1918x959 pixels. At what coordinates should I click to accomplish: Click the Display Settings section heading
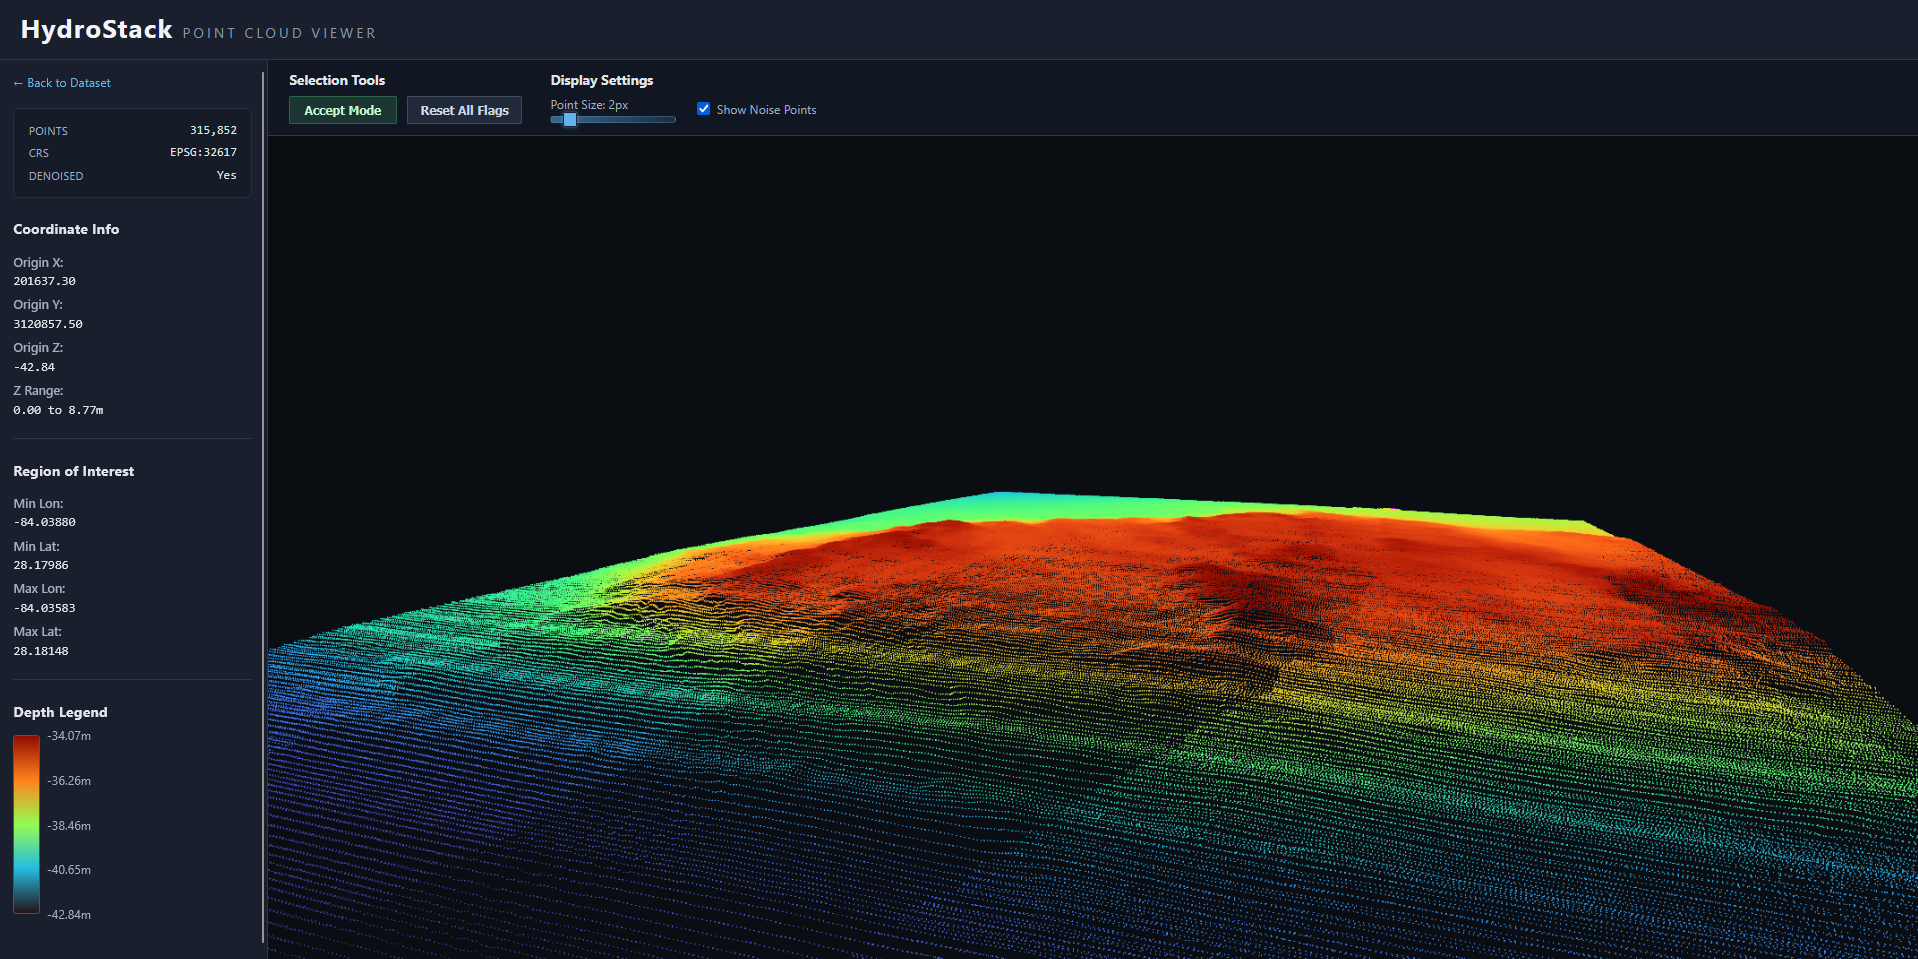coord(601,80)
